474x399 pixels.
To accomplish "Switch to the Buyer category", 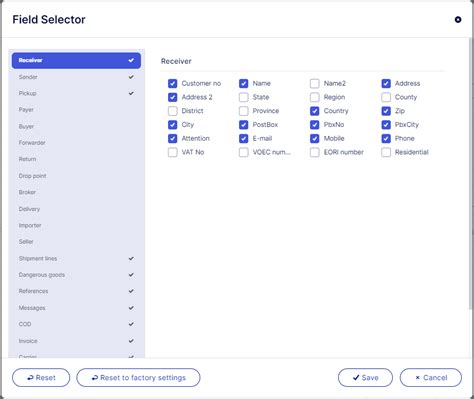I will coord(76,126).
